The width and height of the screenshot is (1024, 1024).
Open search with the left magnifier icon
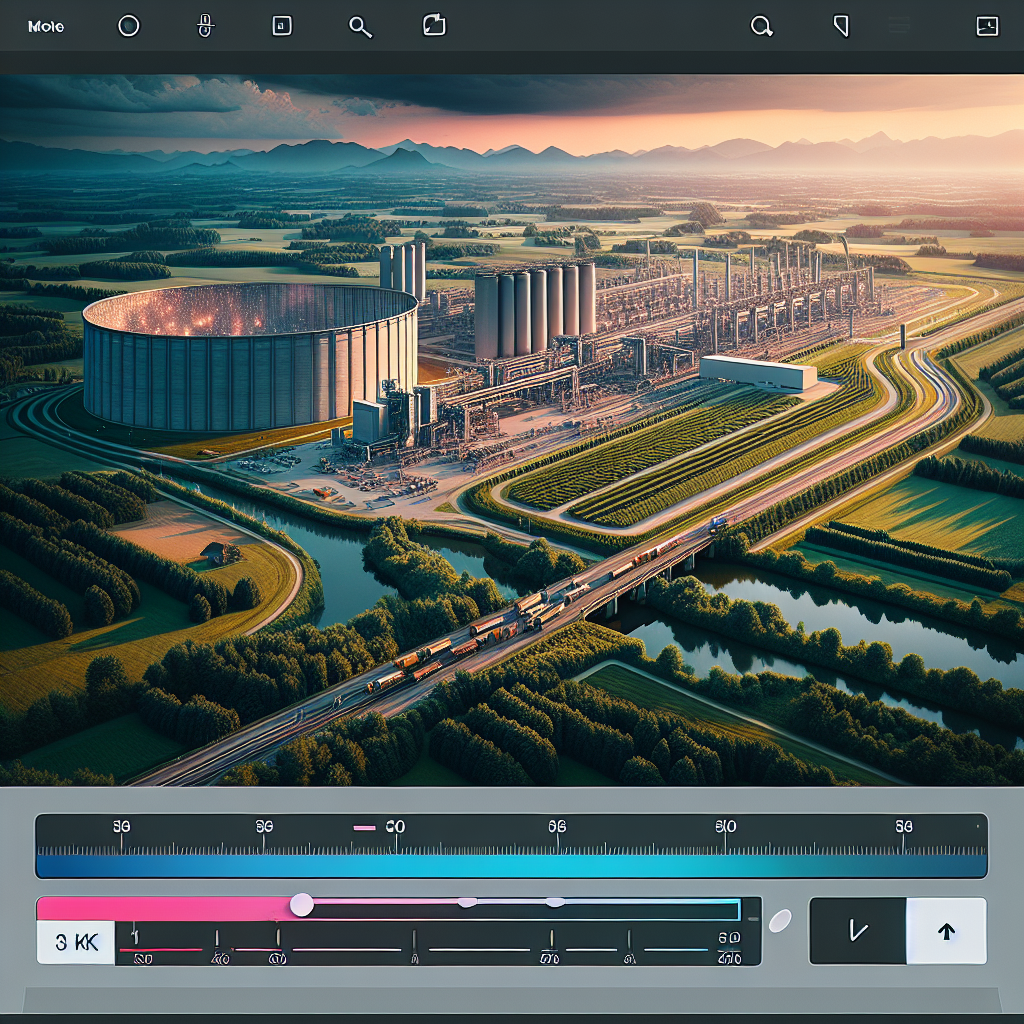point(360,27)
